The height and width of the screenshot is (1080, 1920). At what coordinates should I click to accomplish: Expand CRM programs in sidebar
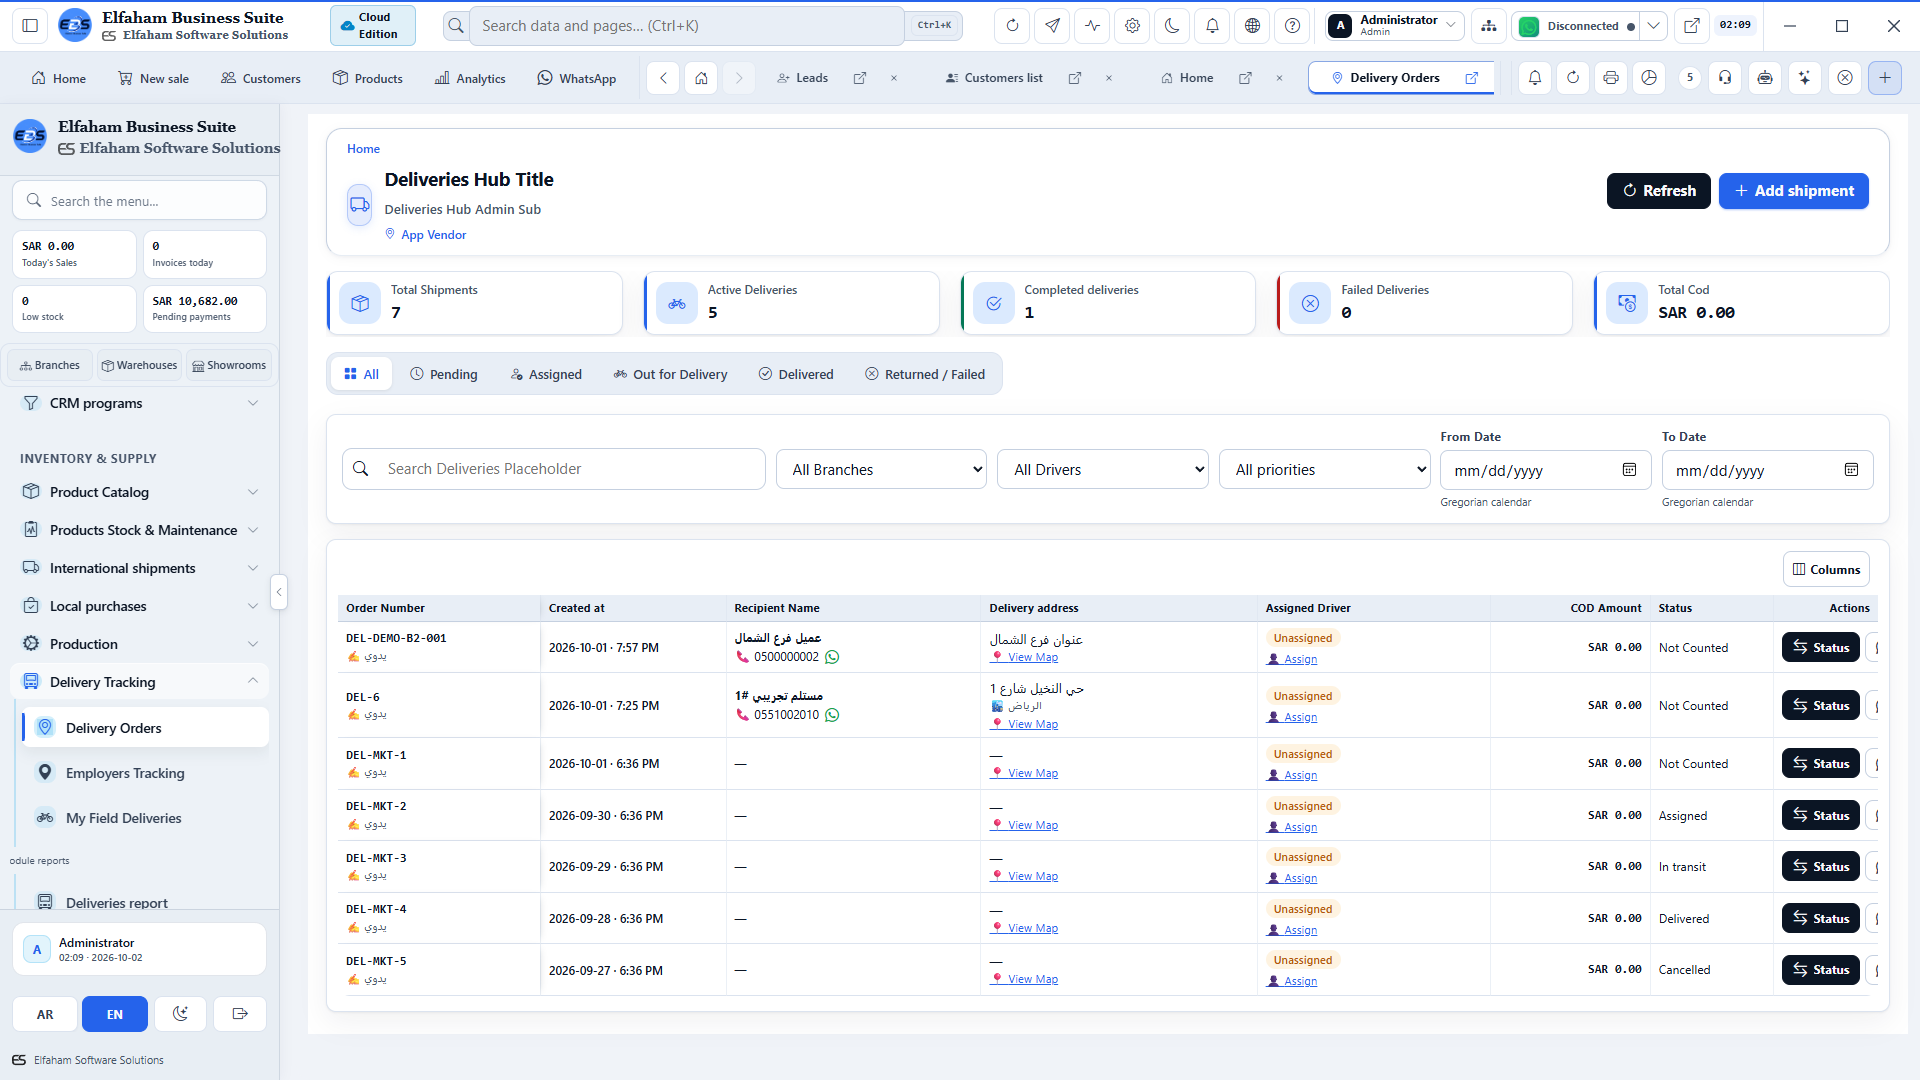tap(140, 403)
